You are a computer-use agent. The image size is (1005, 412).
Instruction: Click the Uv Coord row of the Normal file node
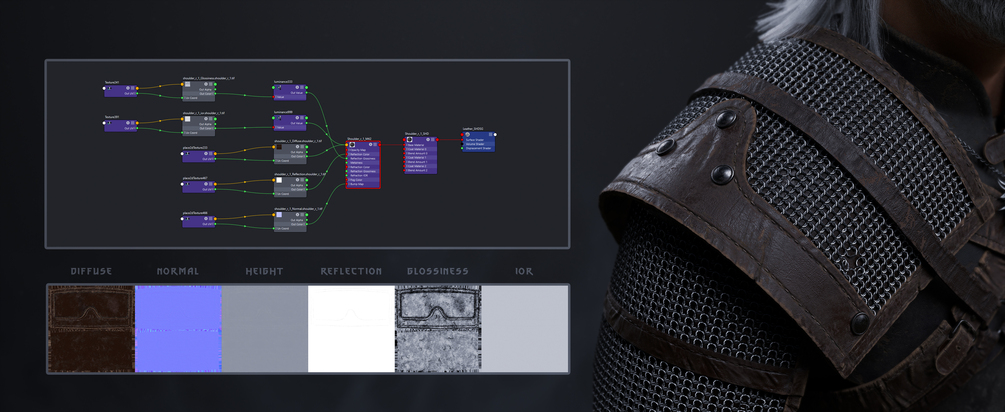pos(290,229)
